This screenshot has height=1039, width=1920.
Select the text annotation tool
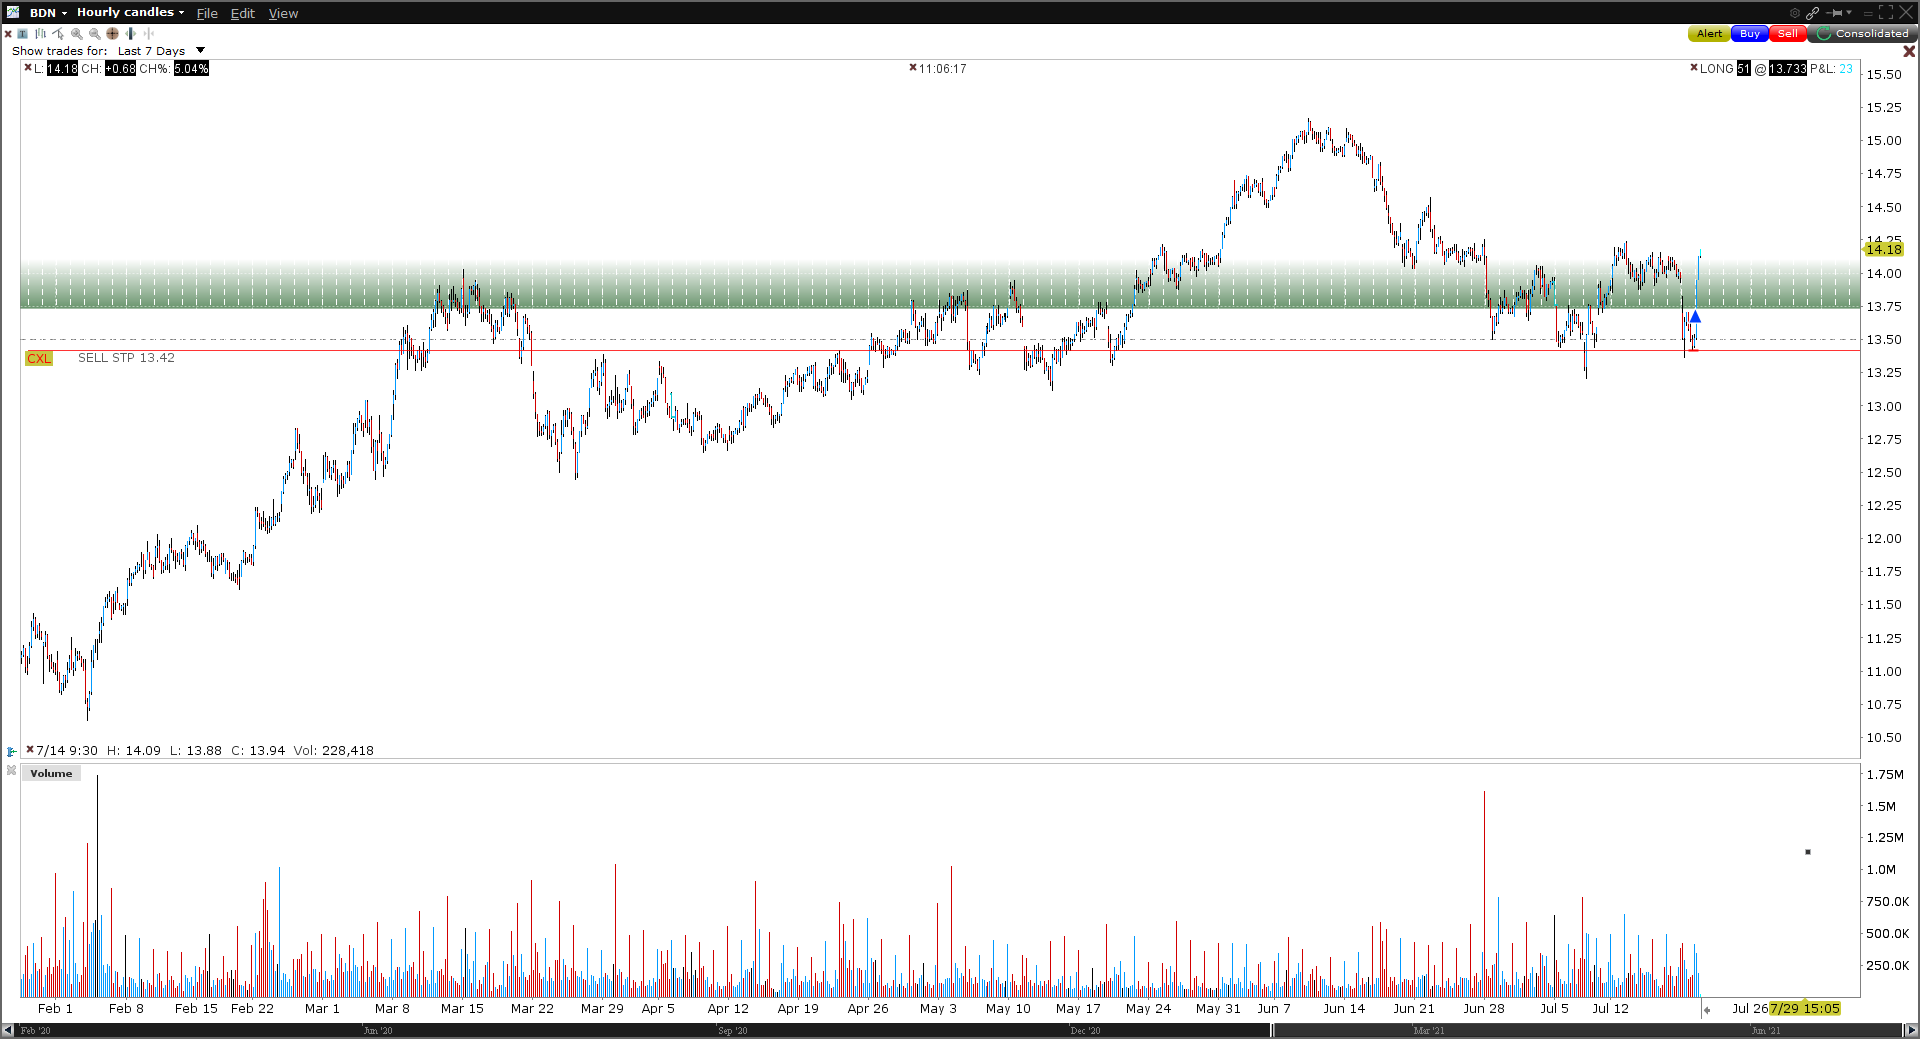(23, 34)
